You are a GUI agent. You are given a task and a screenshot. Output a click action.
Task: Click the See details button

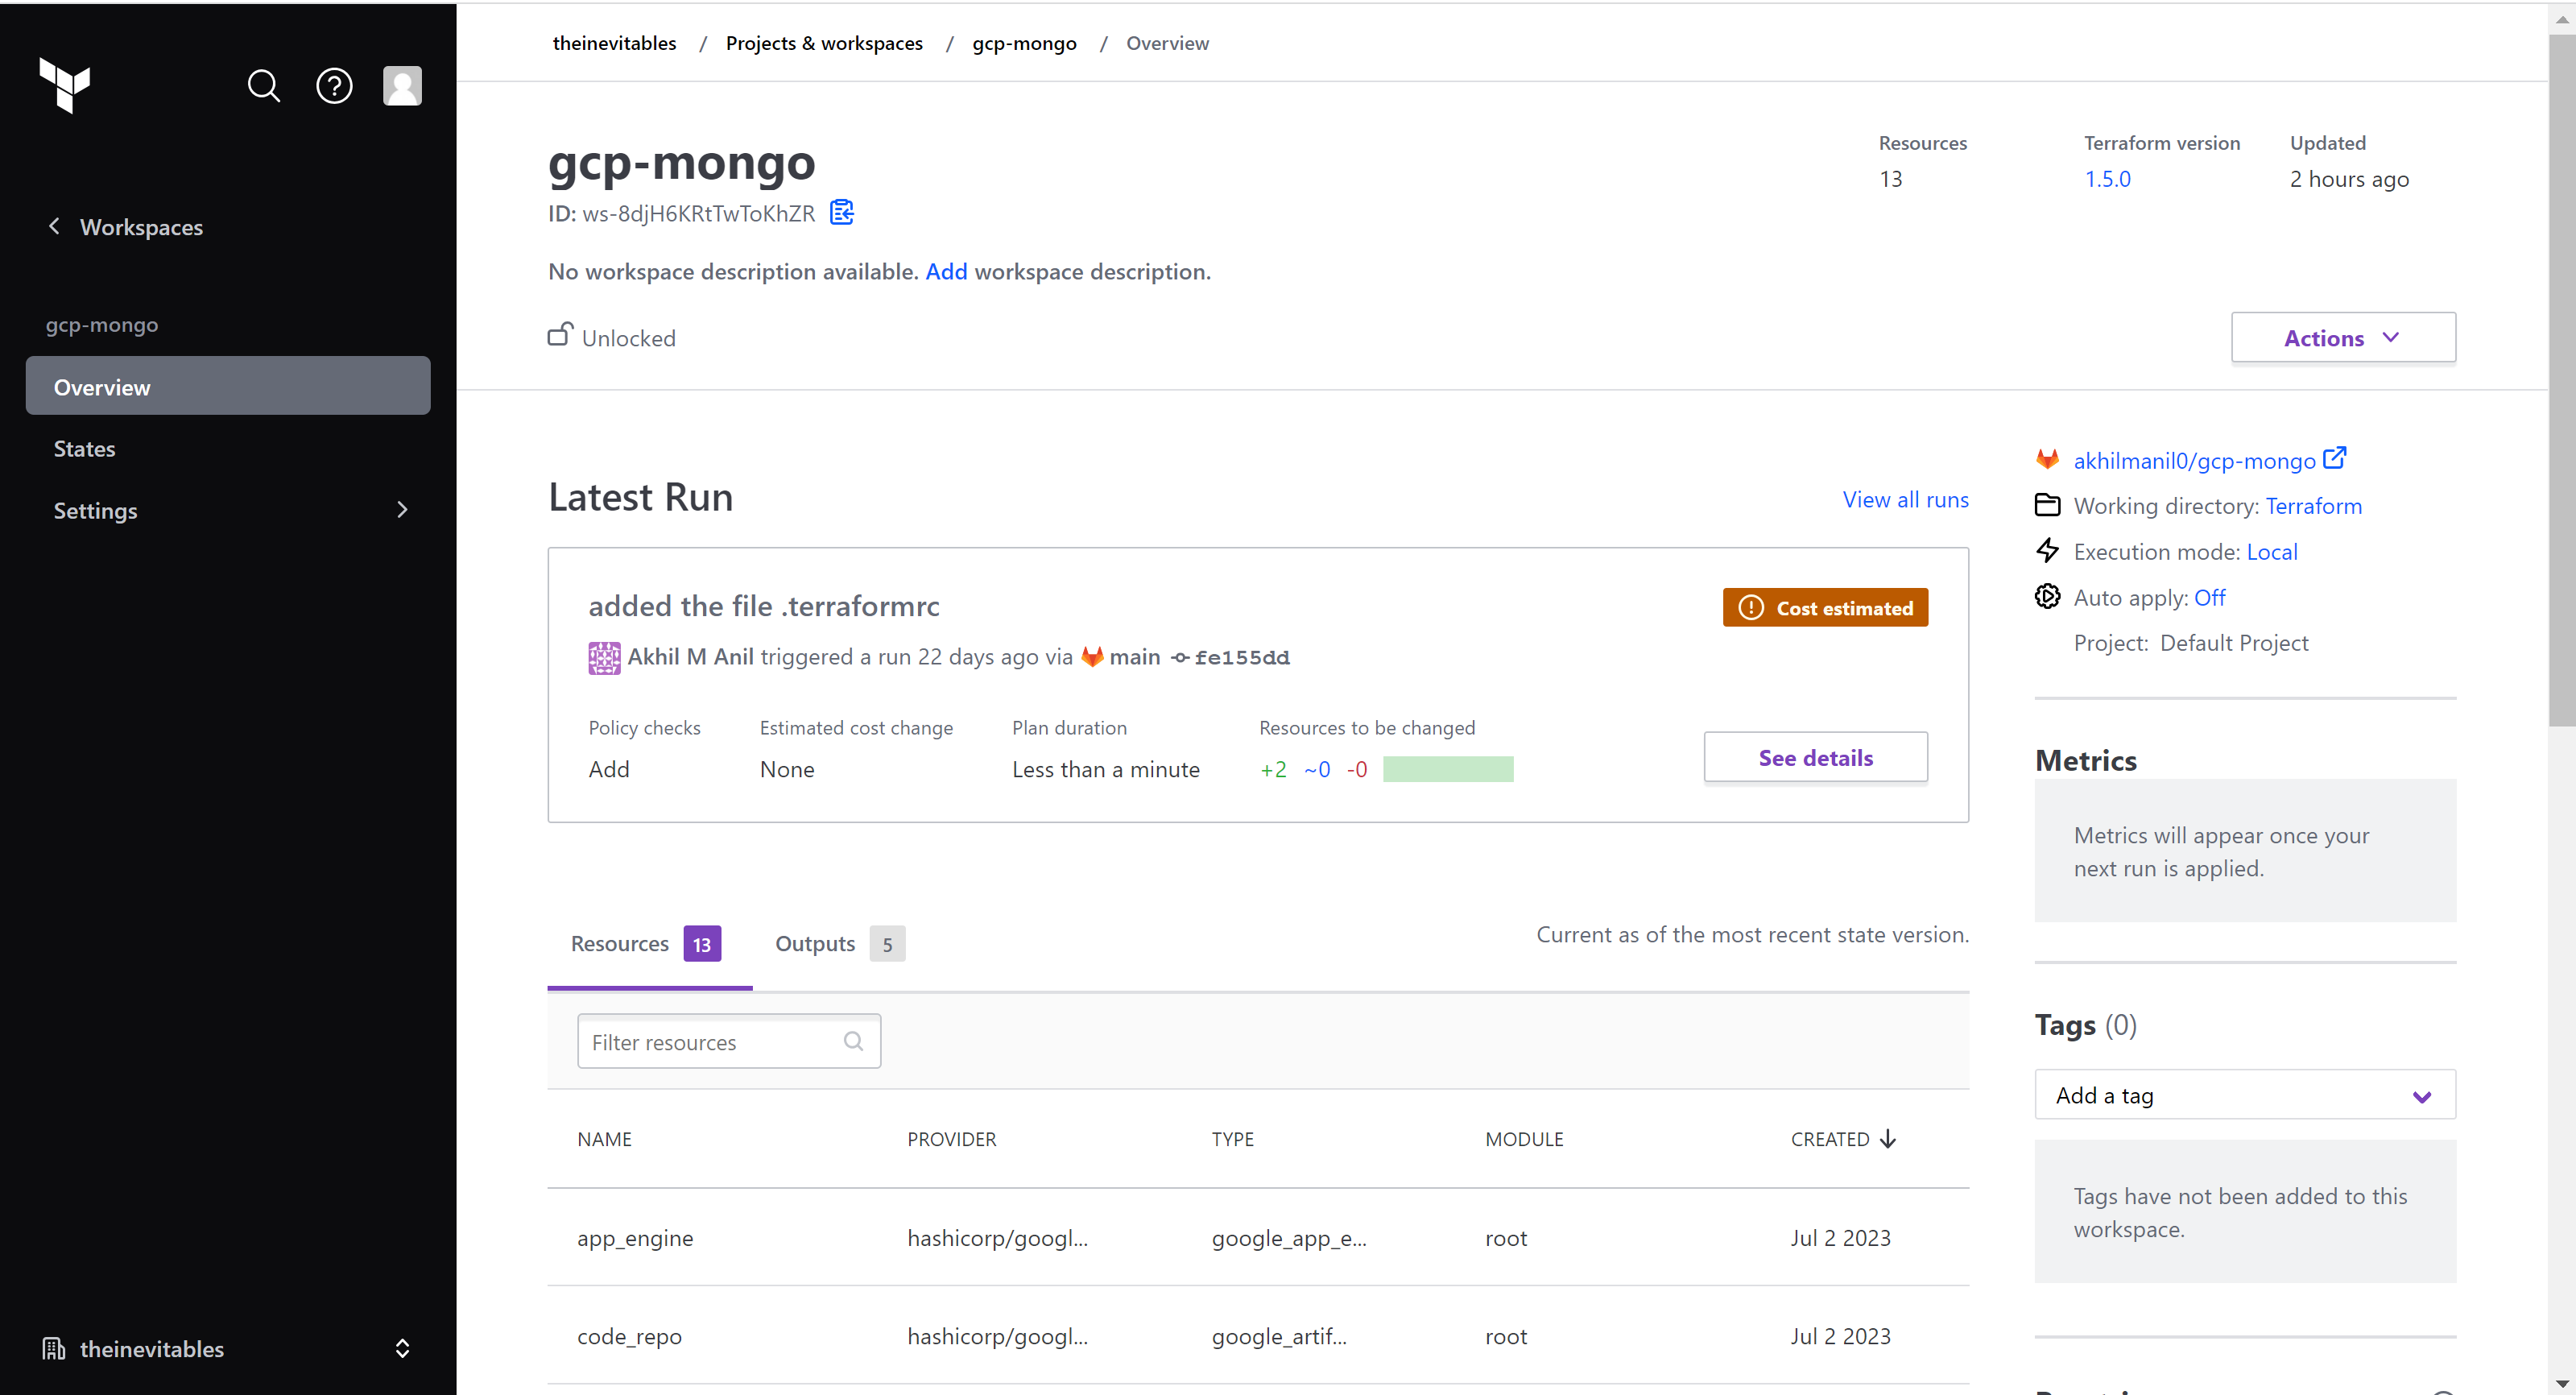(x=1815, y=758)
